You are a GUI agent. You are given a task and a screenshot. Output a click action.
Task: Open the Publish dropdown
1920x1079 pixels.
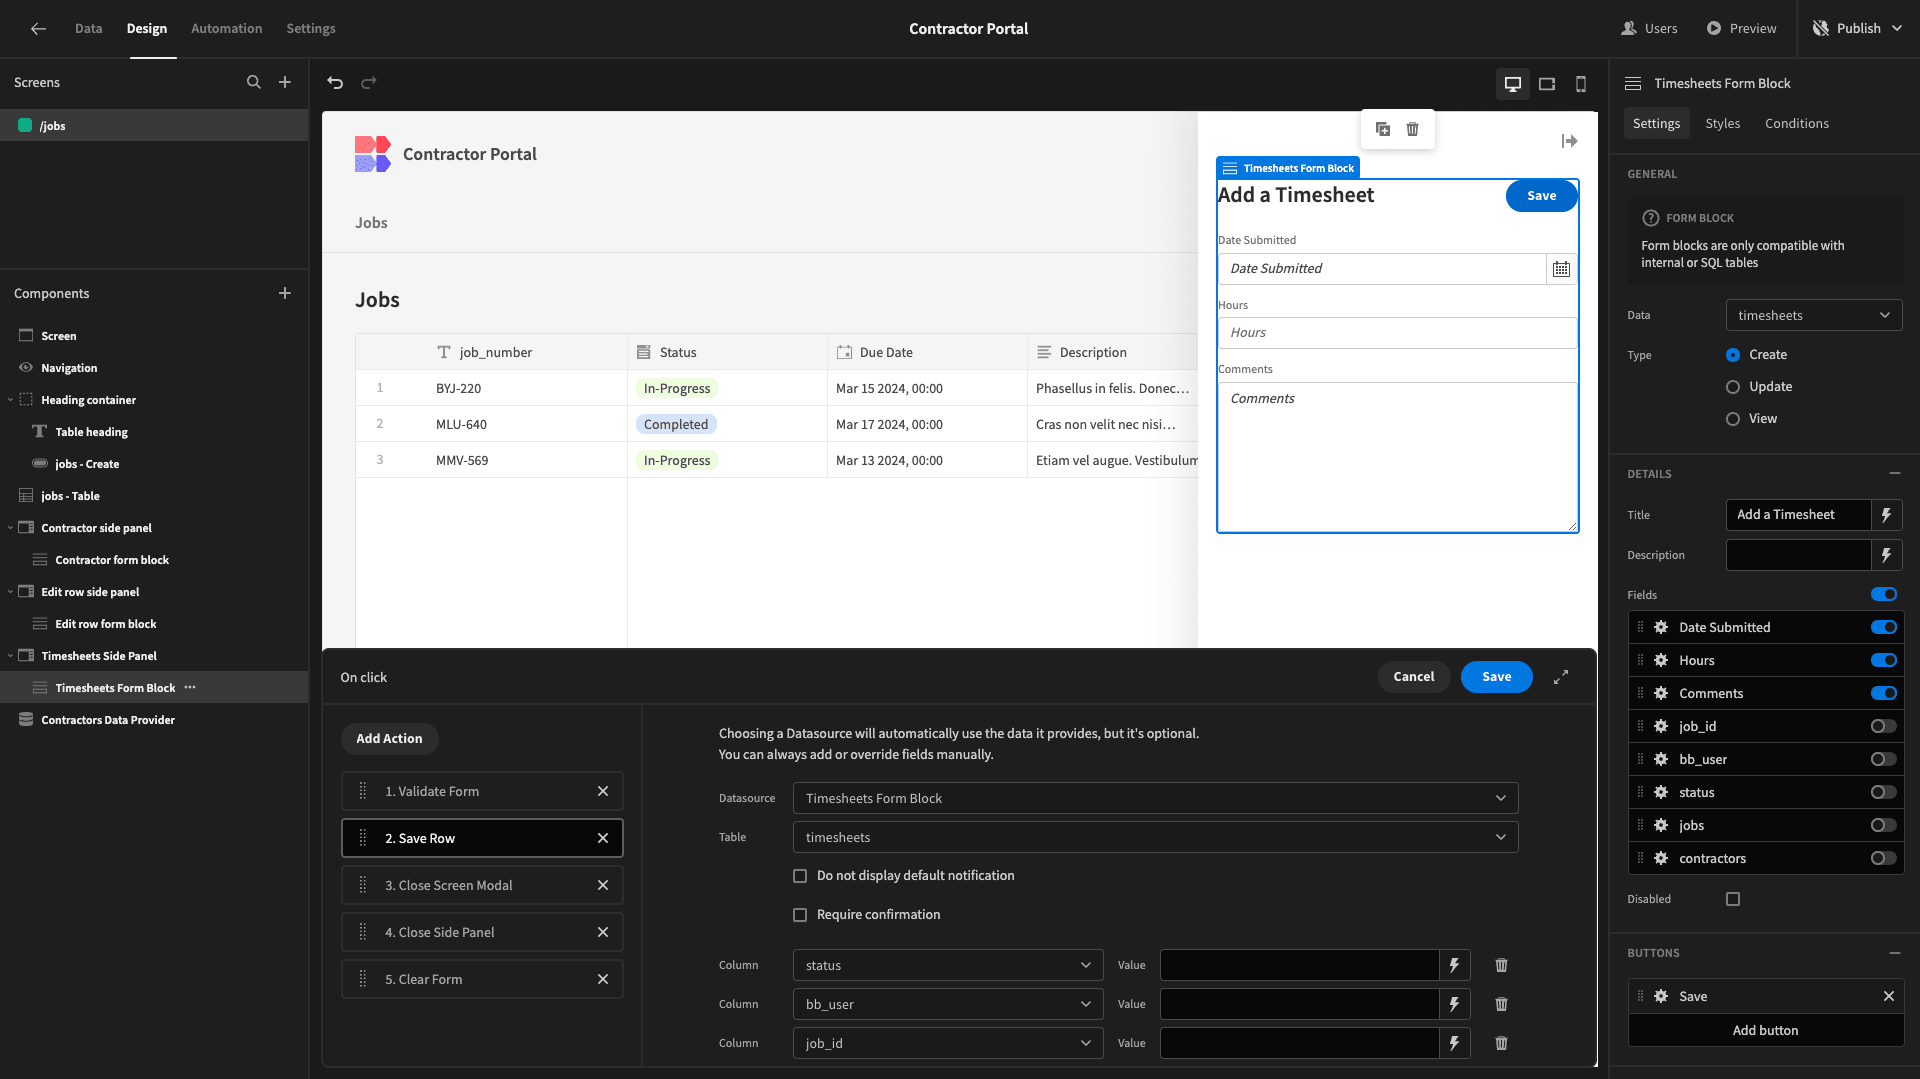[1858, 28]
